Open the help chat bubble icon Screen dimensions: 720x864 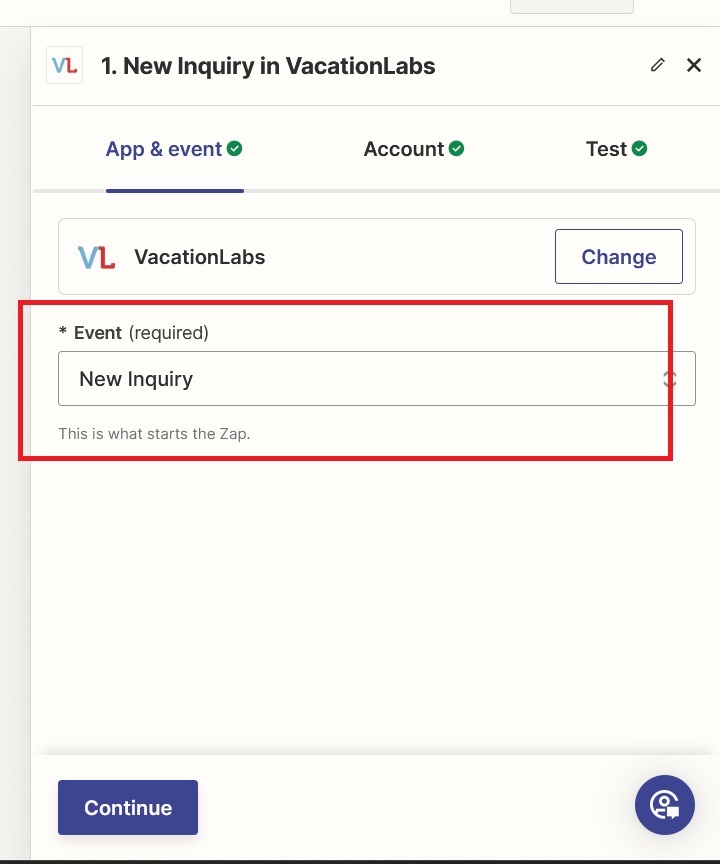[x=664, y=805]
